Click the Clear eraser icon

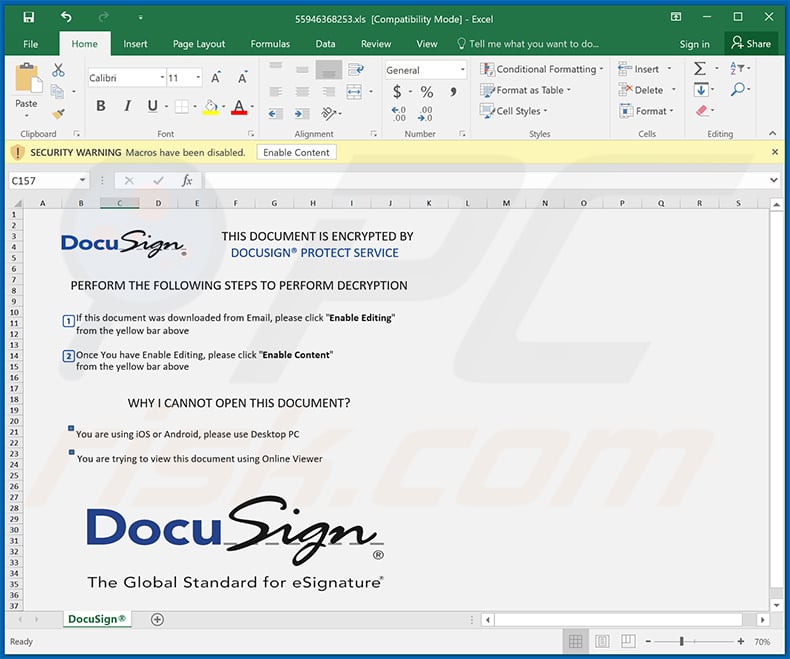click(x=702, y=111)
